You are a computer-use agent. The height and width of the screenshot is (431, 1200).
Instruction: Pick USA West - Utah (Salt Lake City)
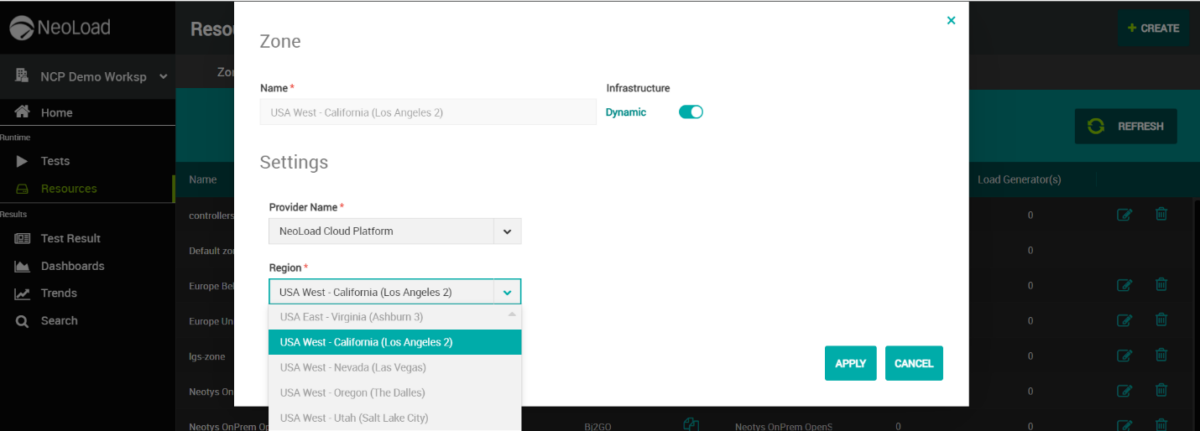394,418
